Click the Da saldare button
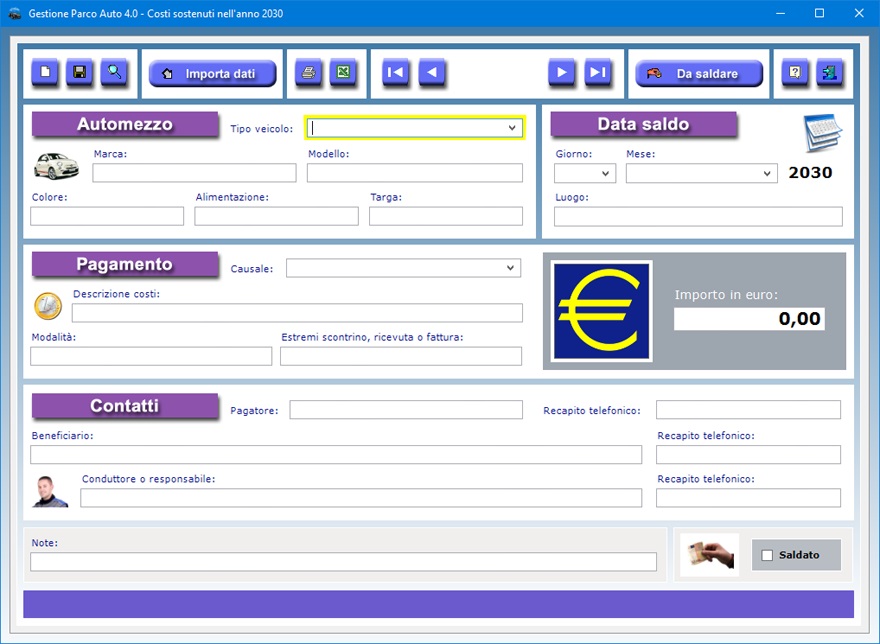This screenshot has width=880, height=644. click(699, 74)
